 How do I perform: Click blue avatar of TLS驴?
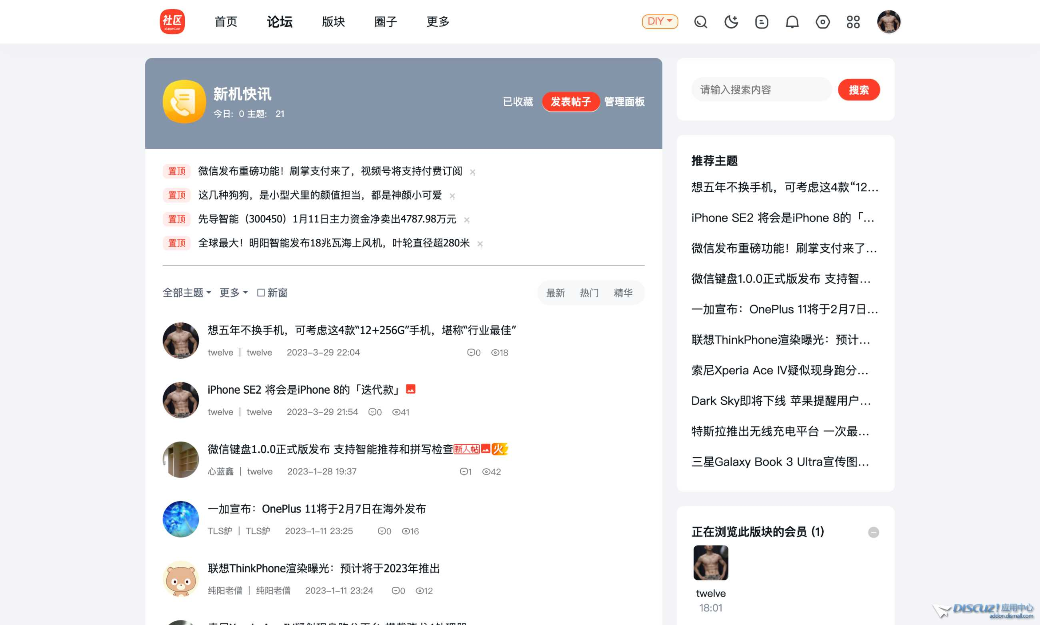coord(180,520)
